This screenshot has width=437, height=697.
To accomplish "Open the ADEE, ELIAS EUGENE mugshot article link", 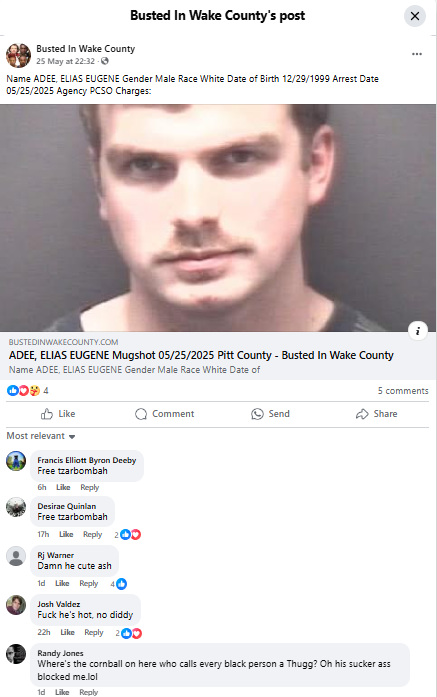I will pyautogui.click(x=201, y=355).
